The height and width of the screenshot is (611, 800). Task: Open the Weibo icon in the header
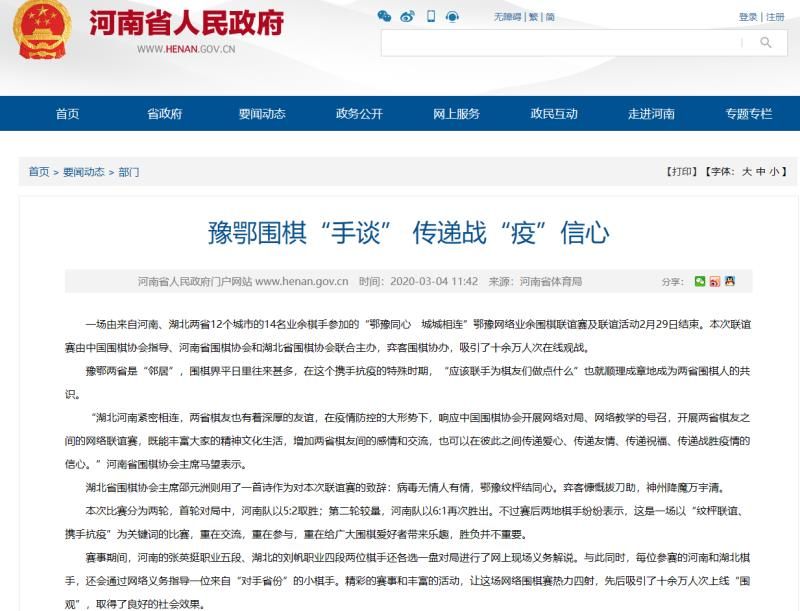(407, 16)
